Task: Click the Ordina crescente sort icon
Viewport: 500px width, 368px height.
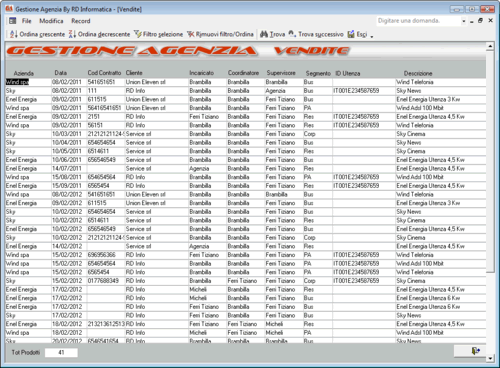Action: (x=13, y=34)
